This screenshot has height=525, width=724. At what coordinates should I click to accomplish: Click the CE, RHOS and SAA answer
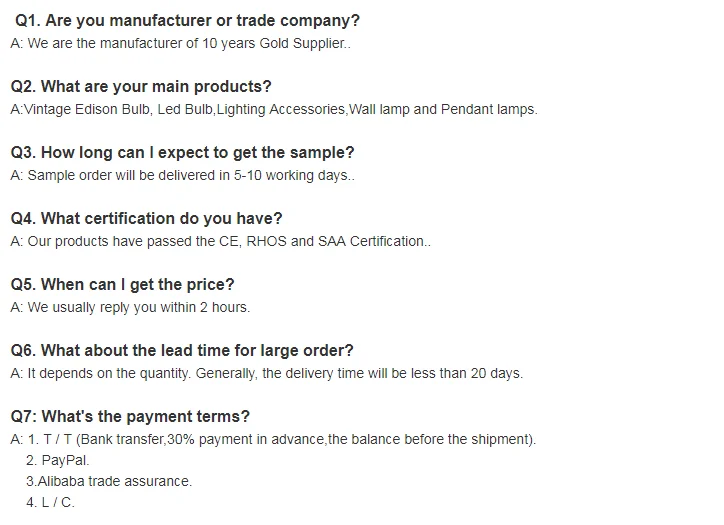tap(220, 241)
